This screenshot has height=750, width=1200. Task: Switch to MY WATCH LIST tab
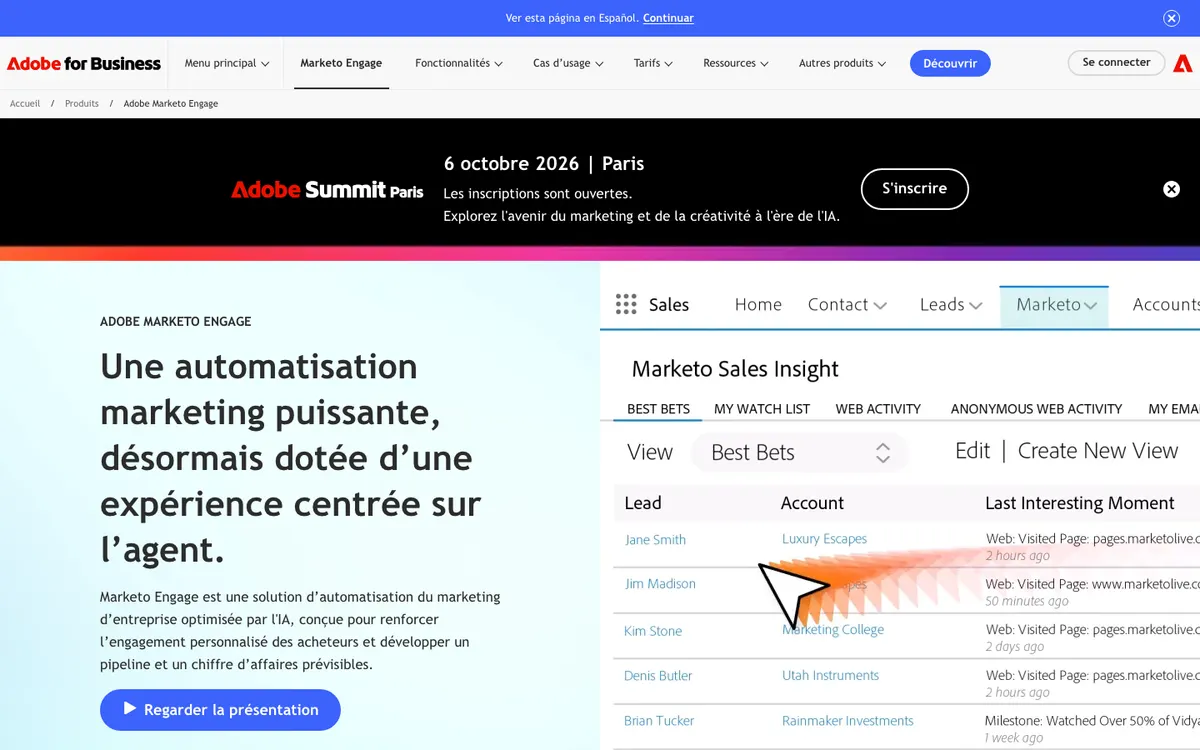762,409
